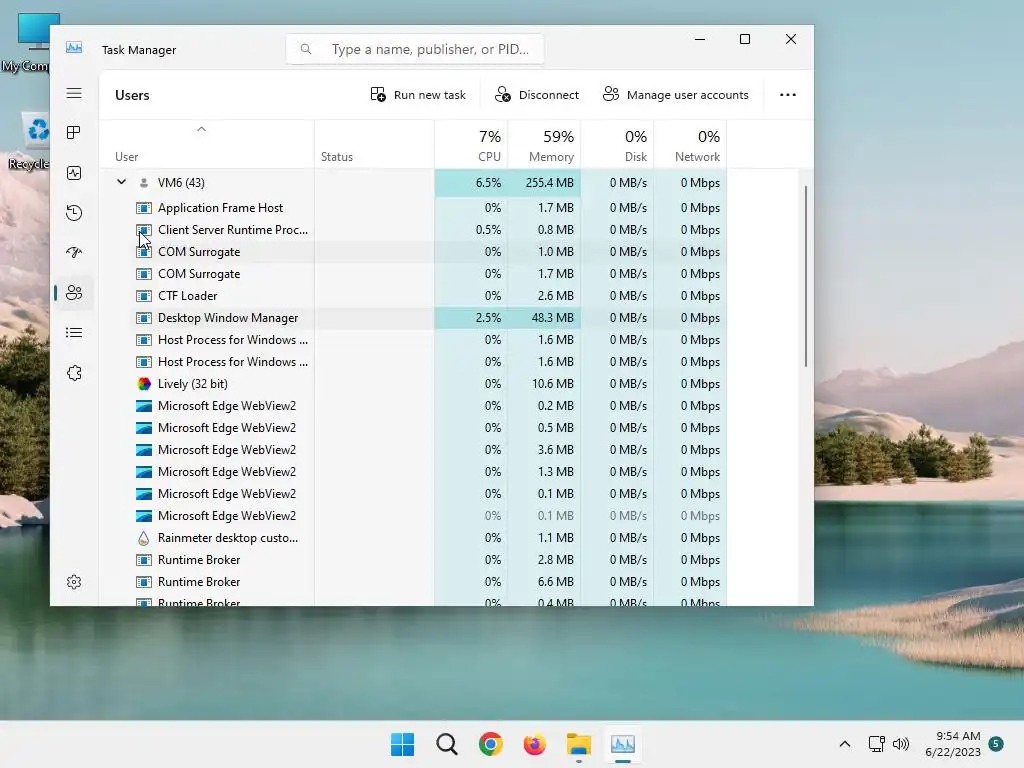Click the CTF Loader process icon
This screenshot has width=1024, height=768.
click(x=144, y=296)
